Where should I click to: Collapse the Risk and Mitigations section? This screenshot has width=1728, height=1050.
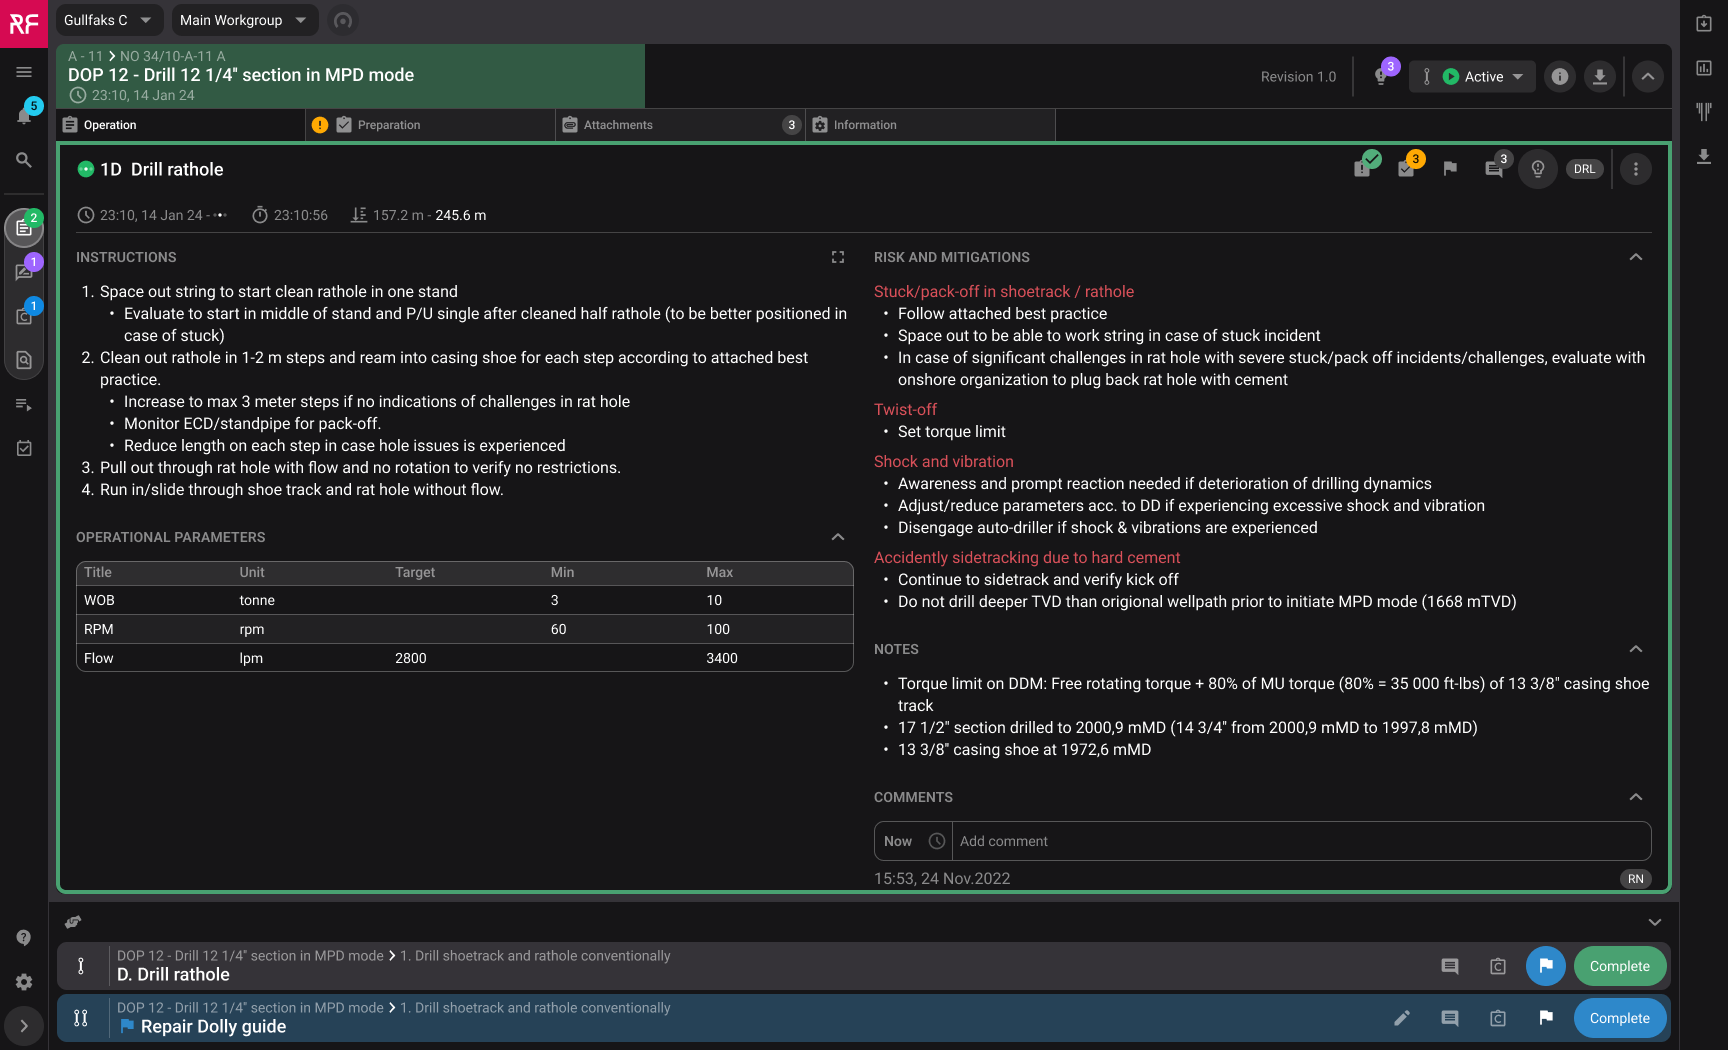[x=1636, y=257]
